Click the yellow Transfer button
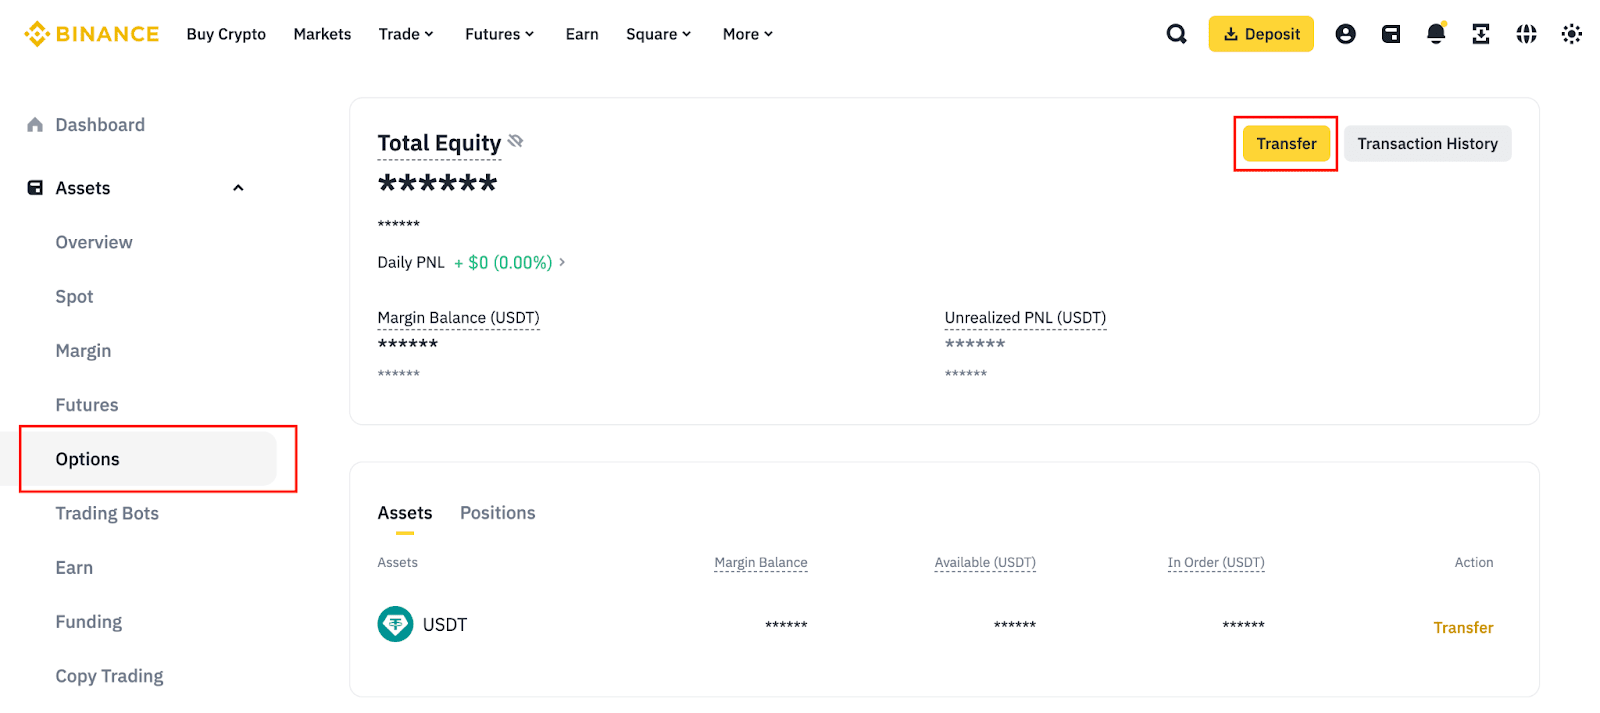 tap(1286, 144)
